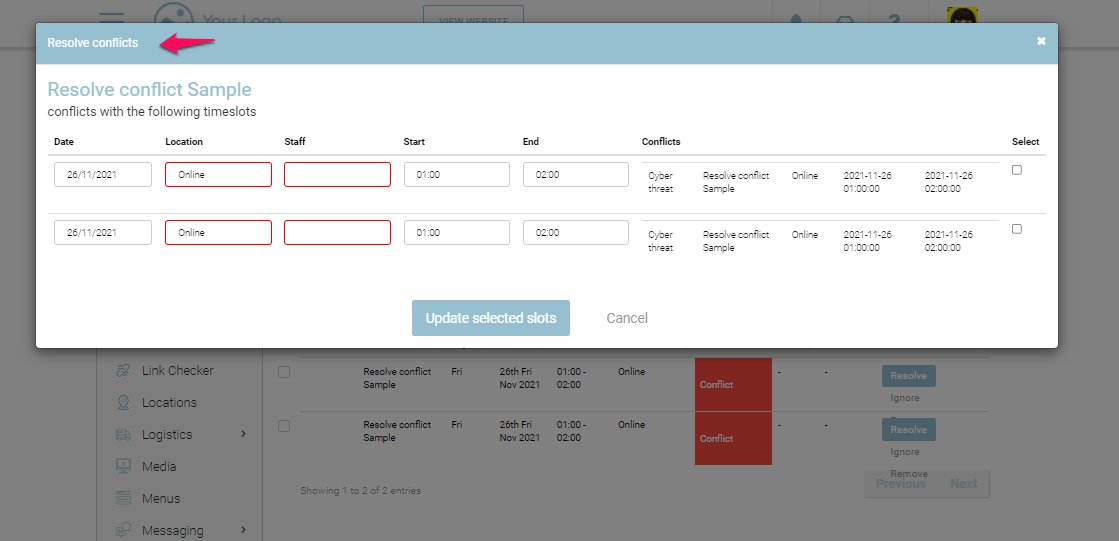Click the Messaging icon in sidebar
This screenshot has height=541, width=1119.
tap(124, 531)
